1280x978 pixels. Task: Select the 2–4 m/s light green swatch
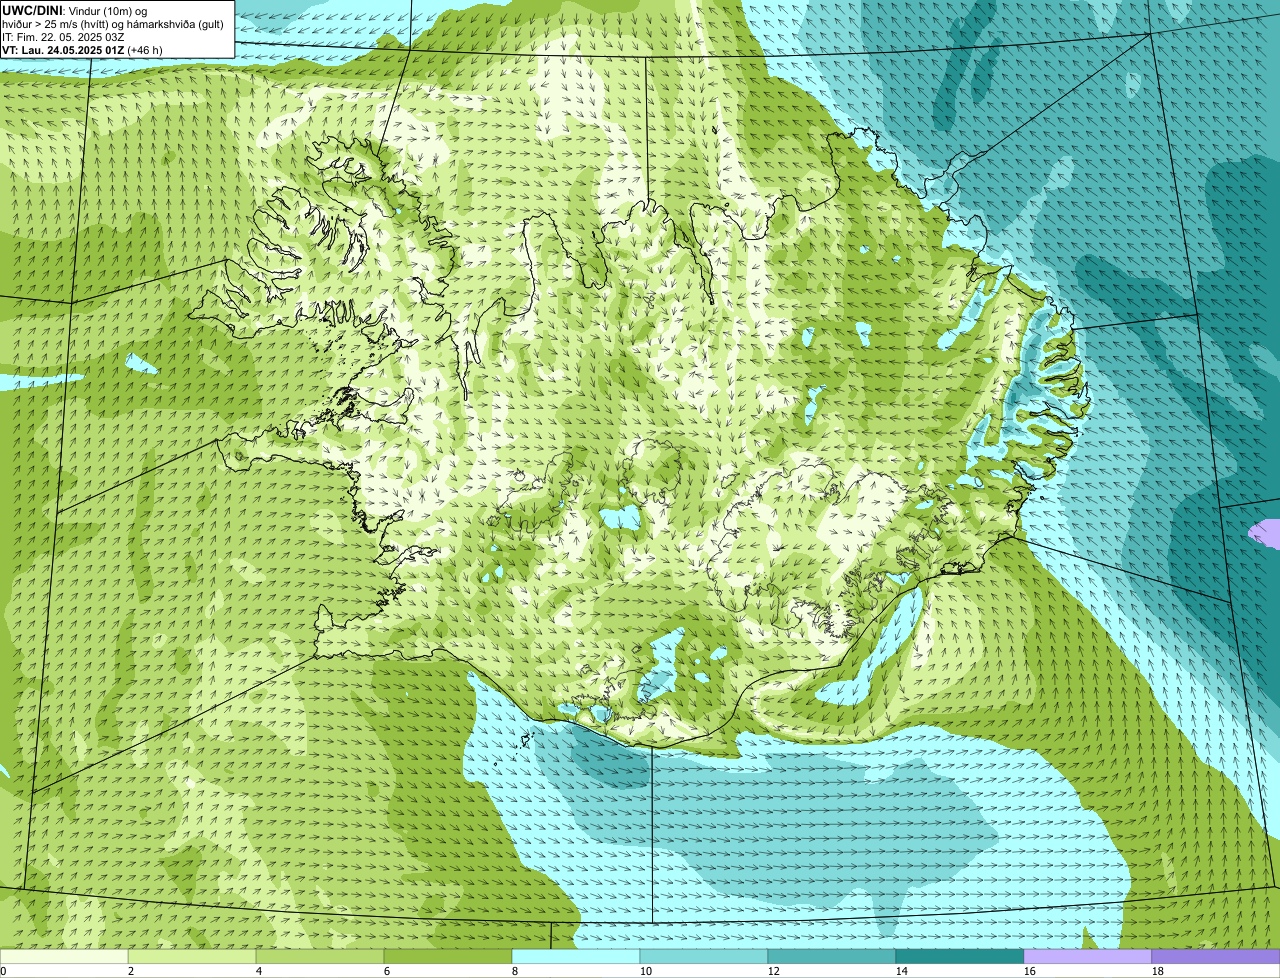(192, 957)
